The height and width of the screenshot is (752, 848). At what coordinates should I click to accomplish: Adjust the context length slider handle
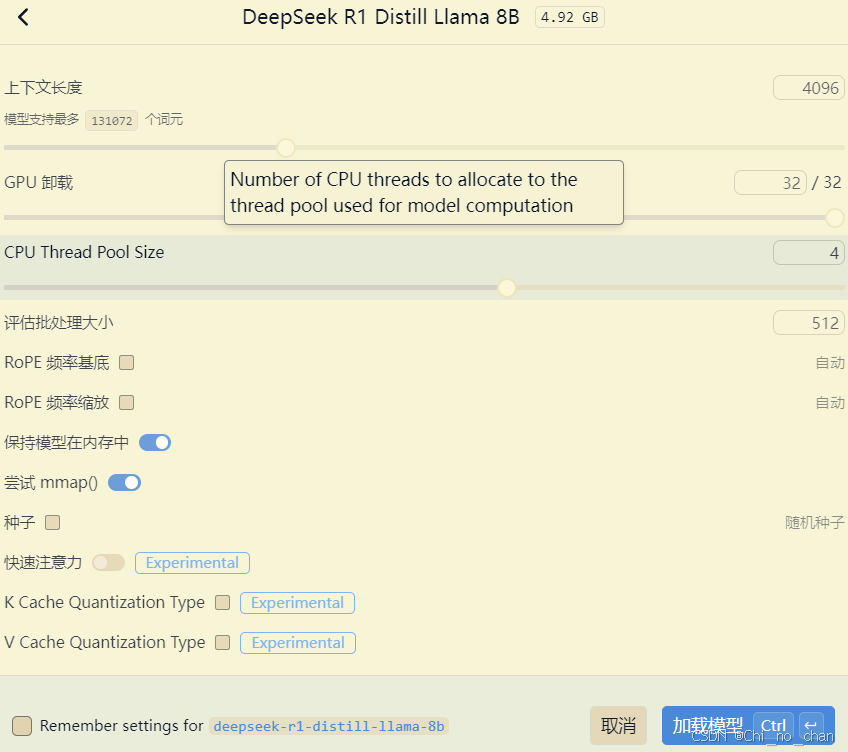(286, 147)
